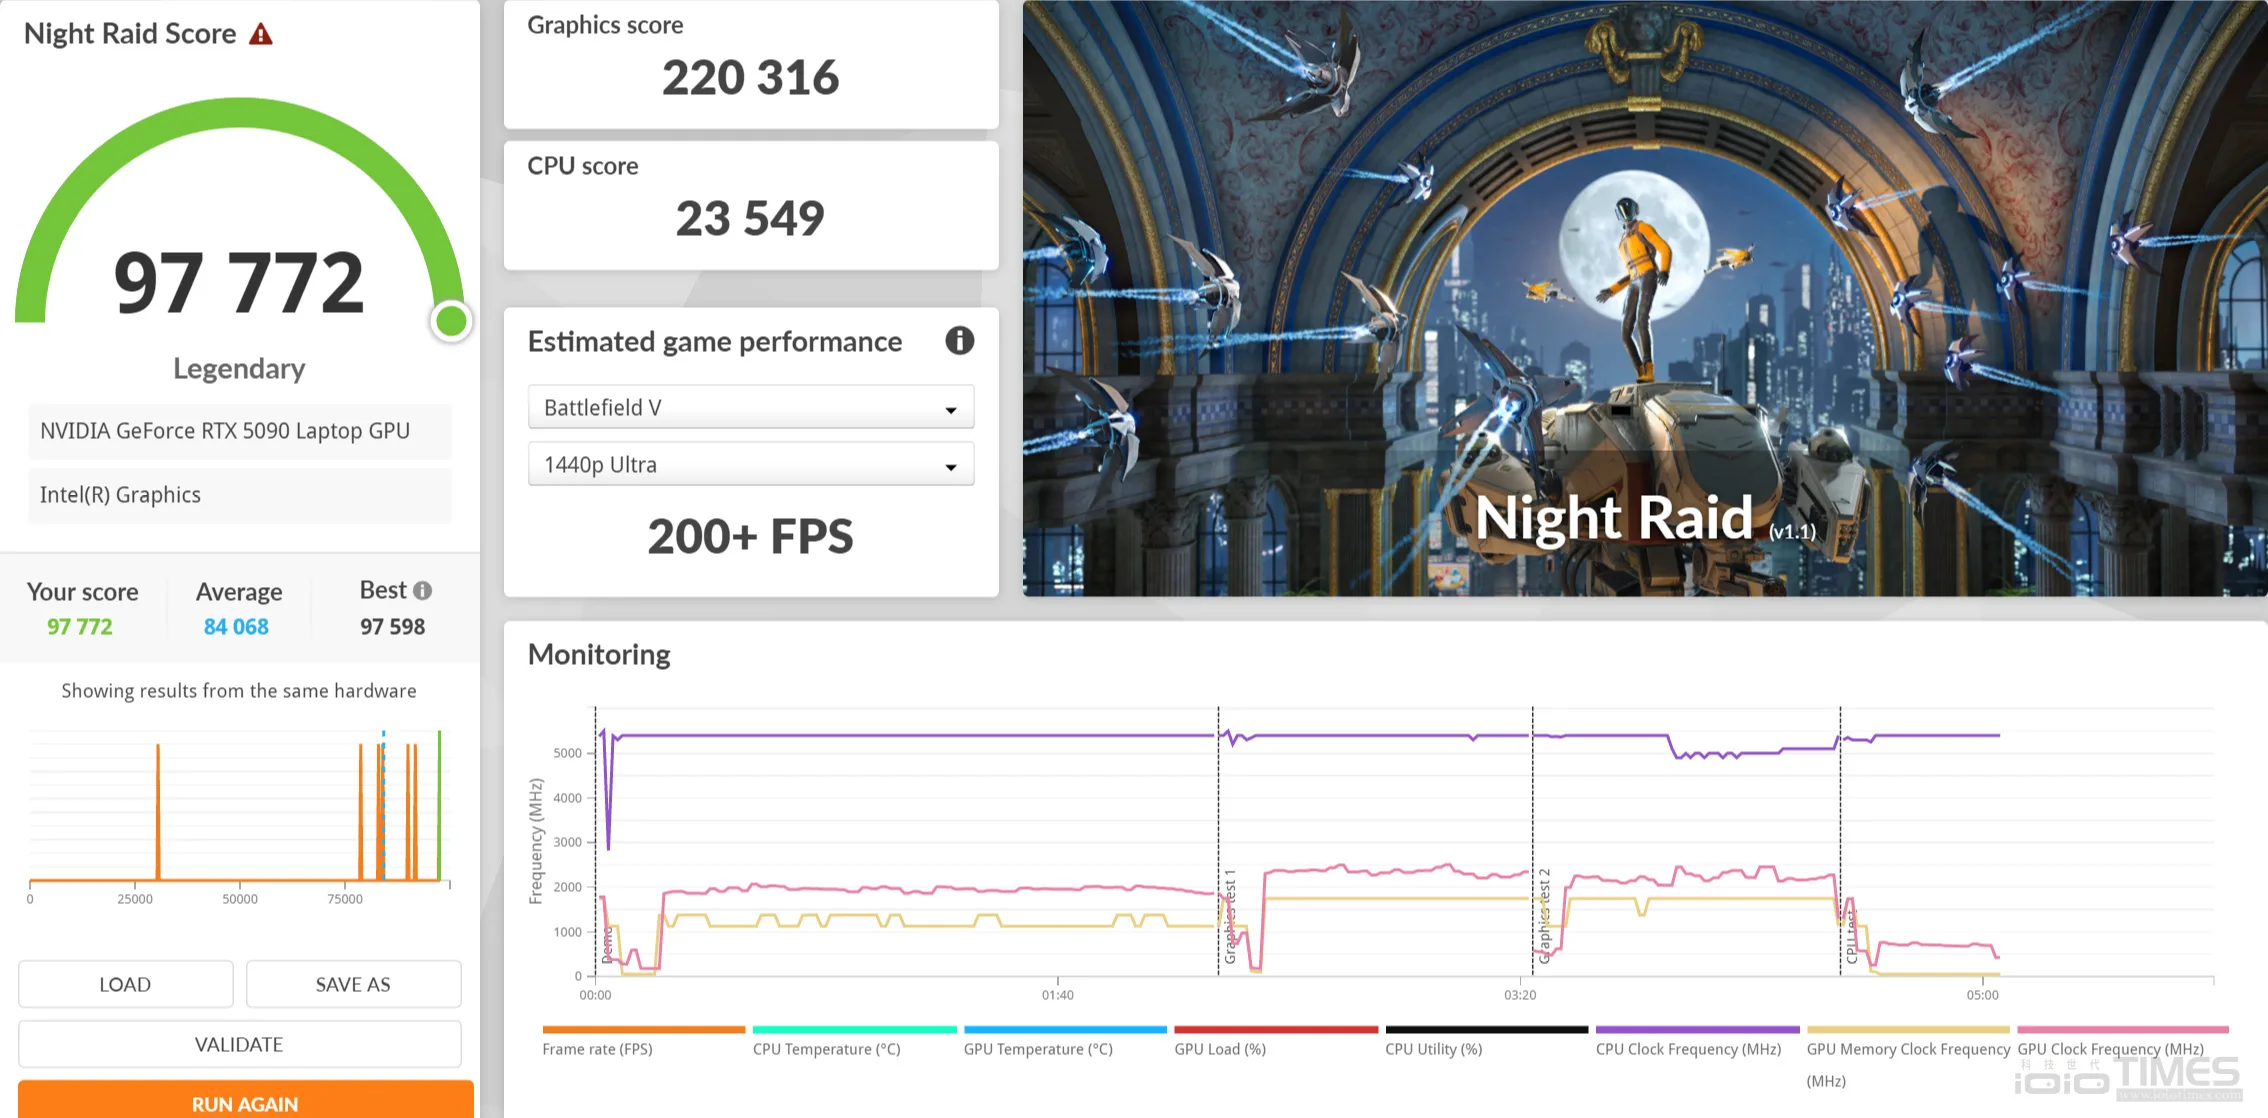Click the GPU Temperature (°C) legend label
The height and width of the screenshot is (1118, 2268).
[x=1038, y=1049]
